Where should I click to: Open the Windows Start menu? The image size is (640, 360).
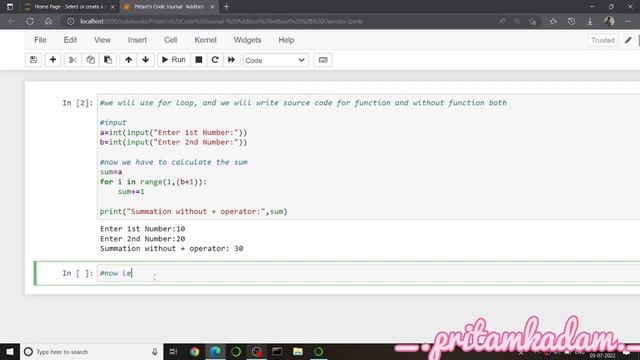(10, 352)
